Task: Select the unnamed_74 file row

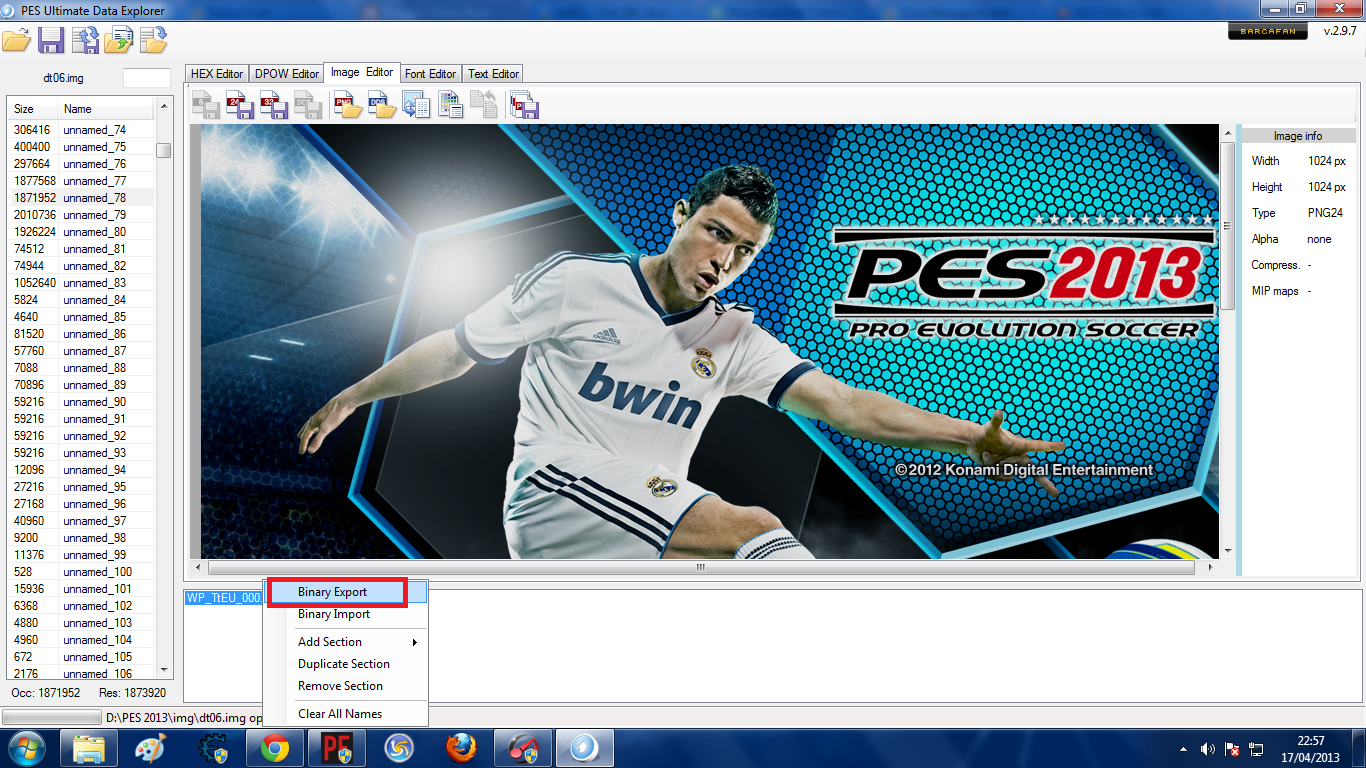Action: click(x=81, y=130)
